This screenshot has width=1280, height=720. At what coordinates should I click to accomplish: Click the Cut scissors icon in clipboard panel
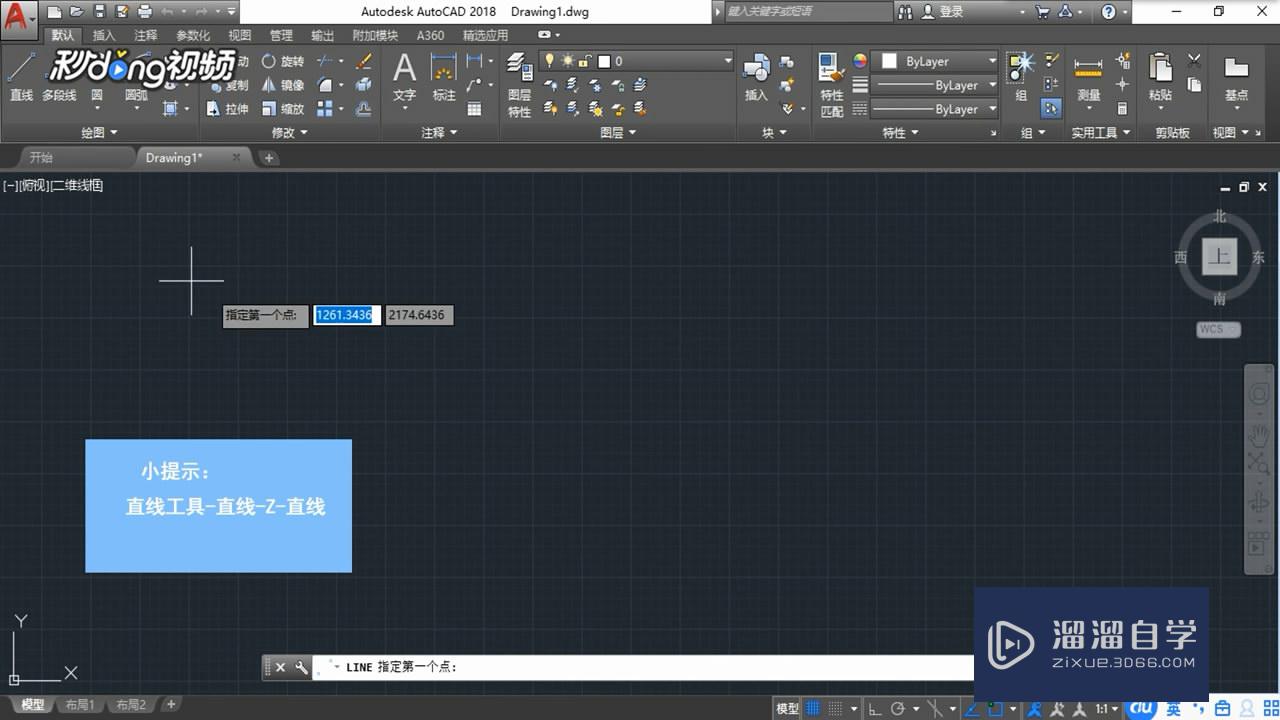point(1194,61)
